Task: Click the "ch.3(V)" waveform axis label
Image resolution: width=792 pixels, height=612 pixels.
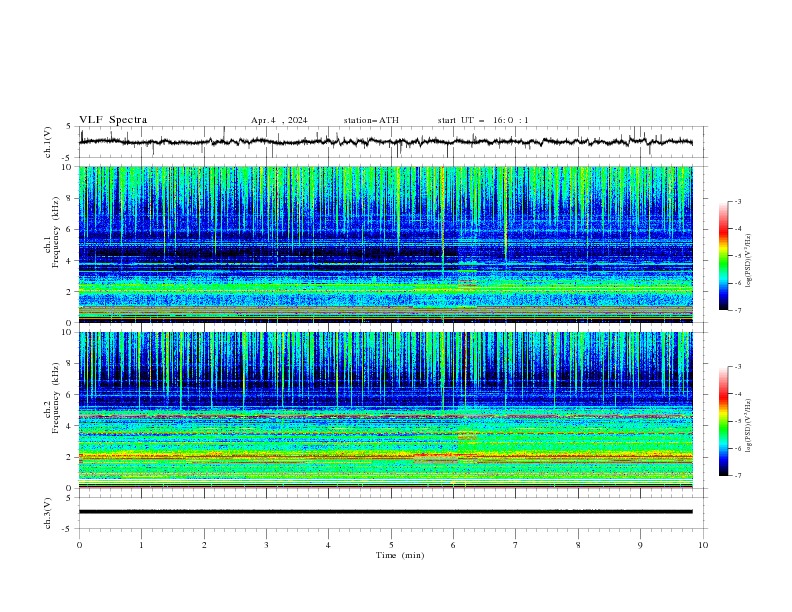Action: pos(48,513)
